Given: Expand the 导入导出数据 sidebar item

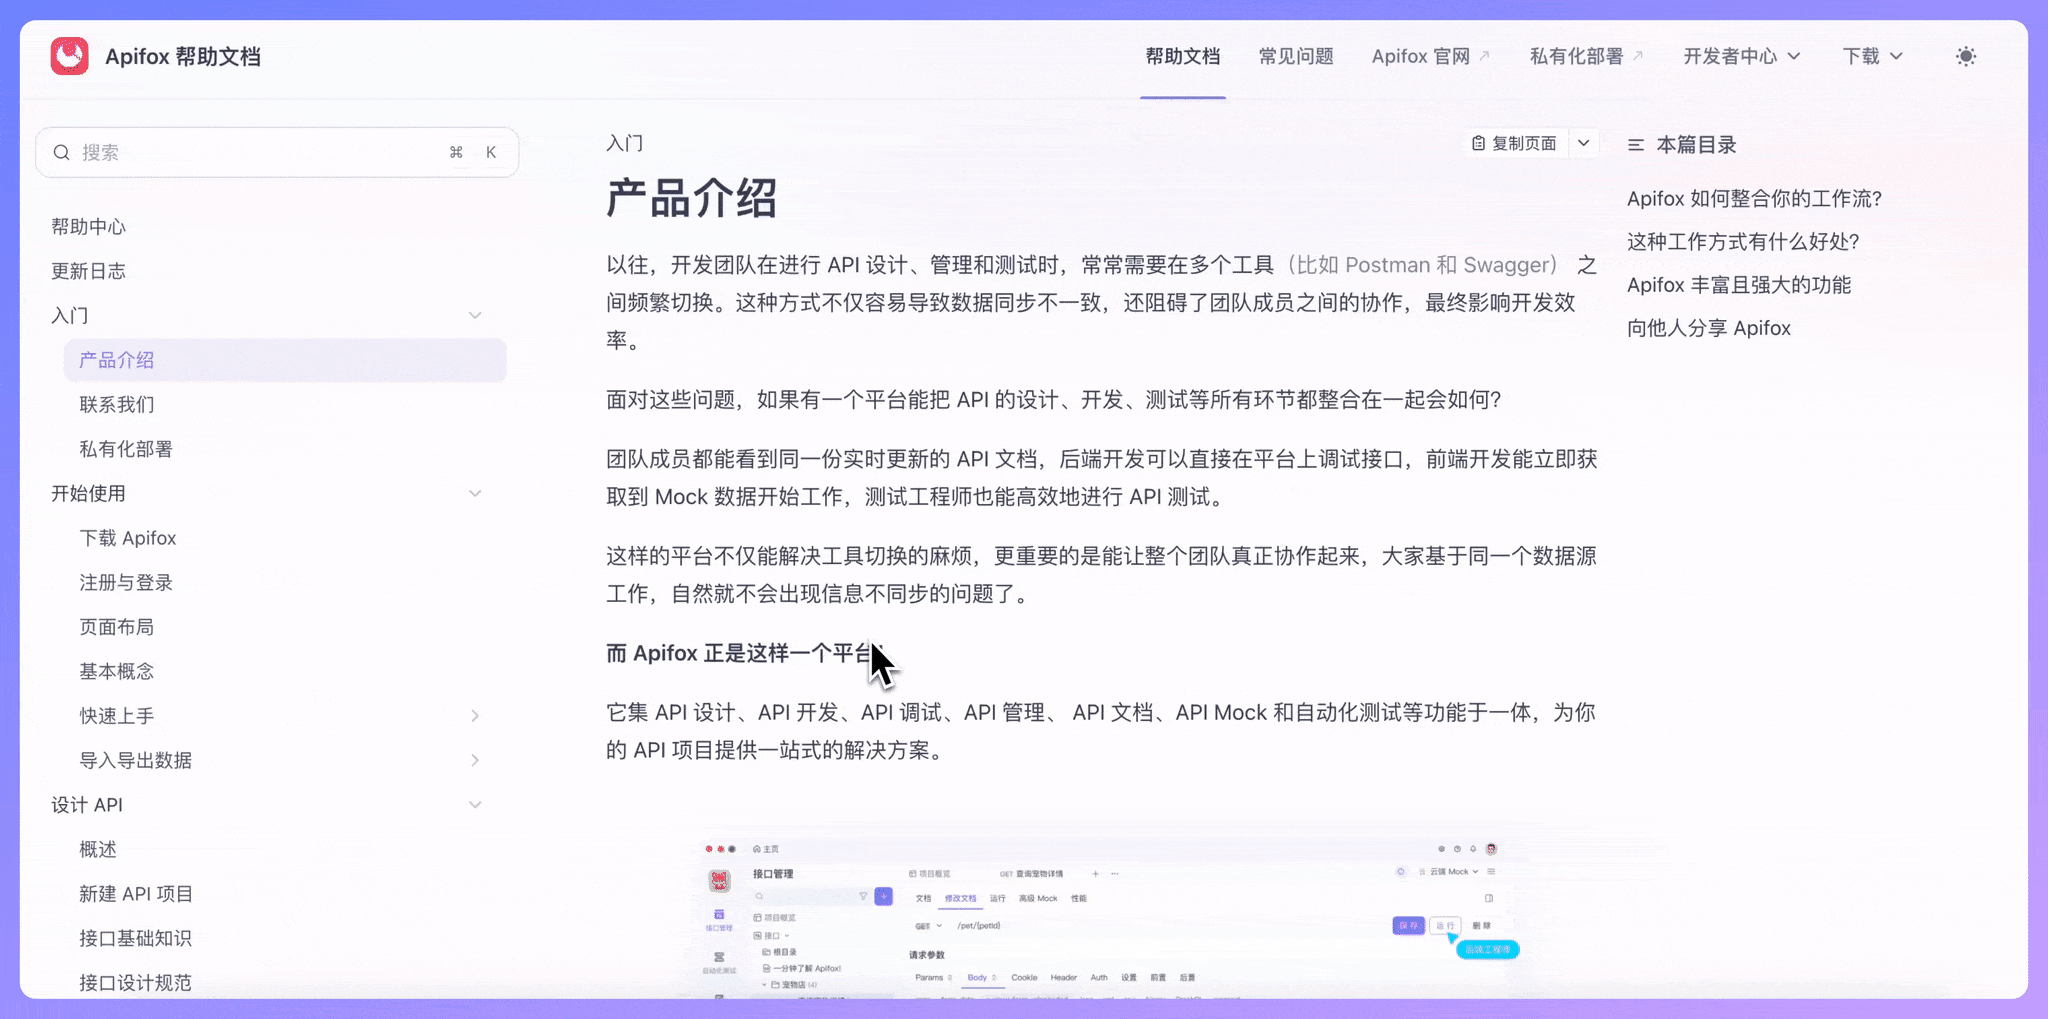Looking at the screenshot, I should pos(475,760).
